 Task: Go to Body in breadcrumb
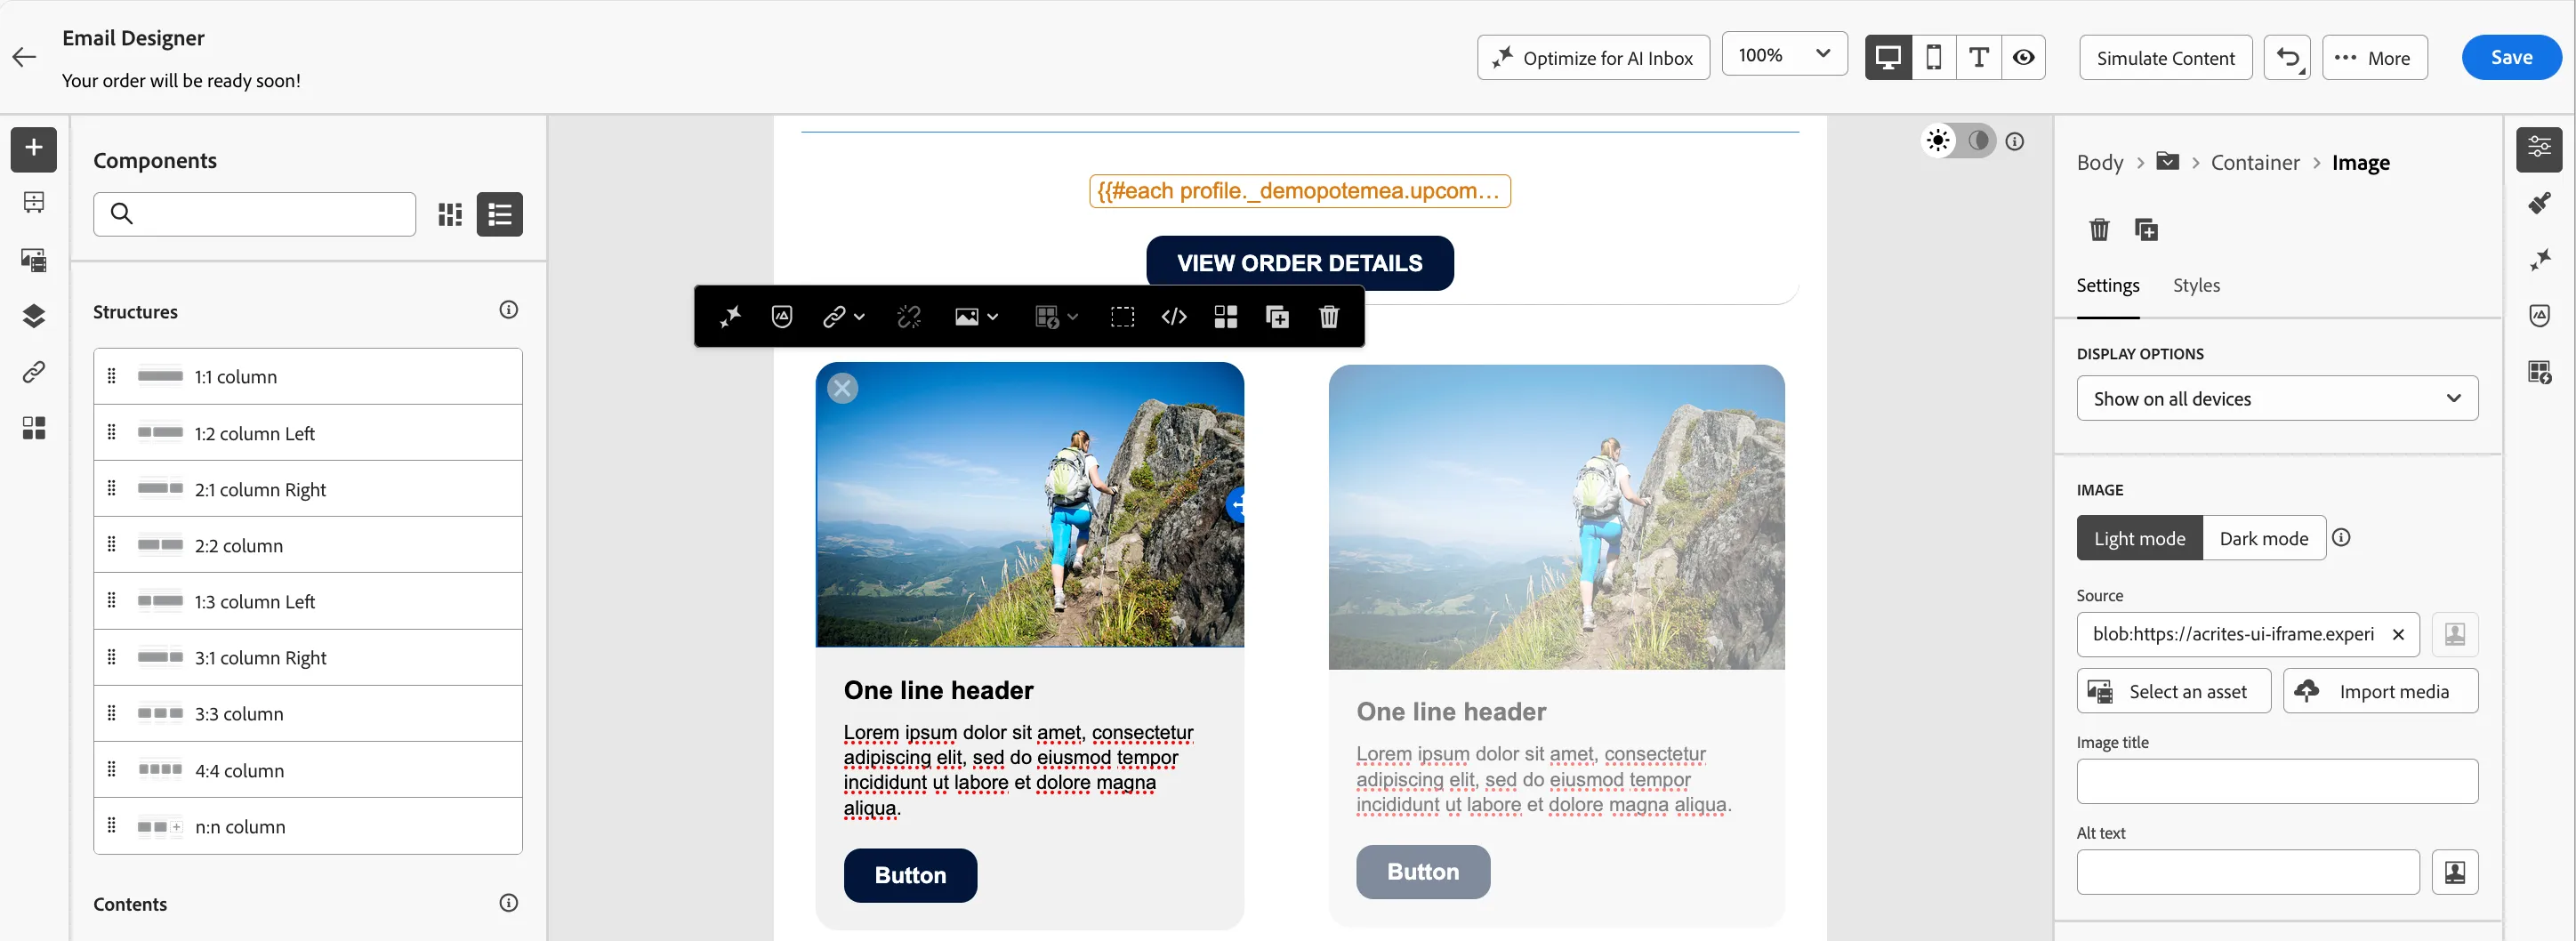point(2099,163)
